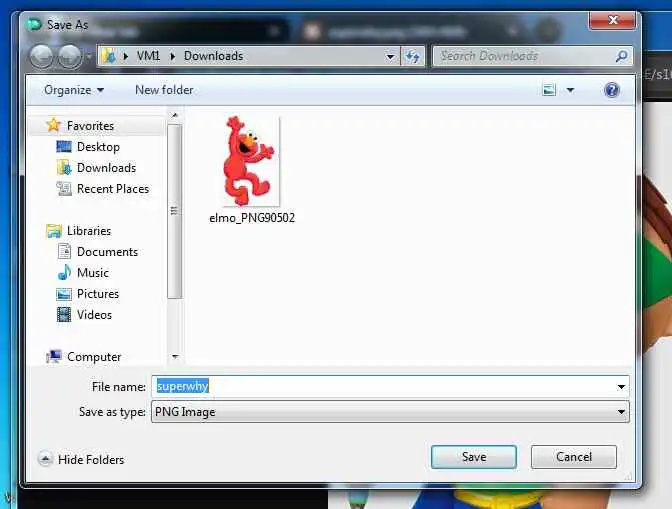Image resolution: width=672 pixels, height=509 pixels.
Task: Click the Videos film icon
Action: point(64,315)
